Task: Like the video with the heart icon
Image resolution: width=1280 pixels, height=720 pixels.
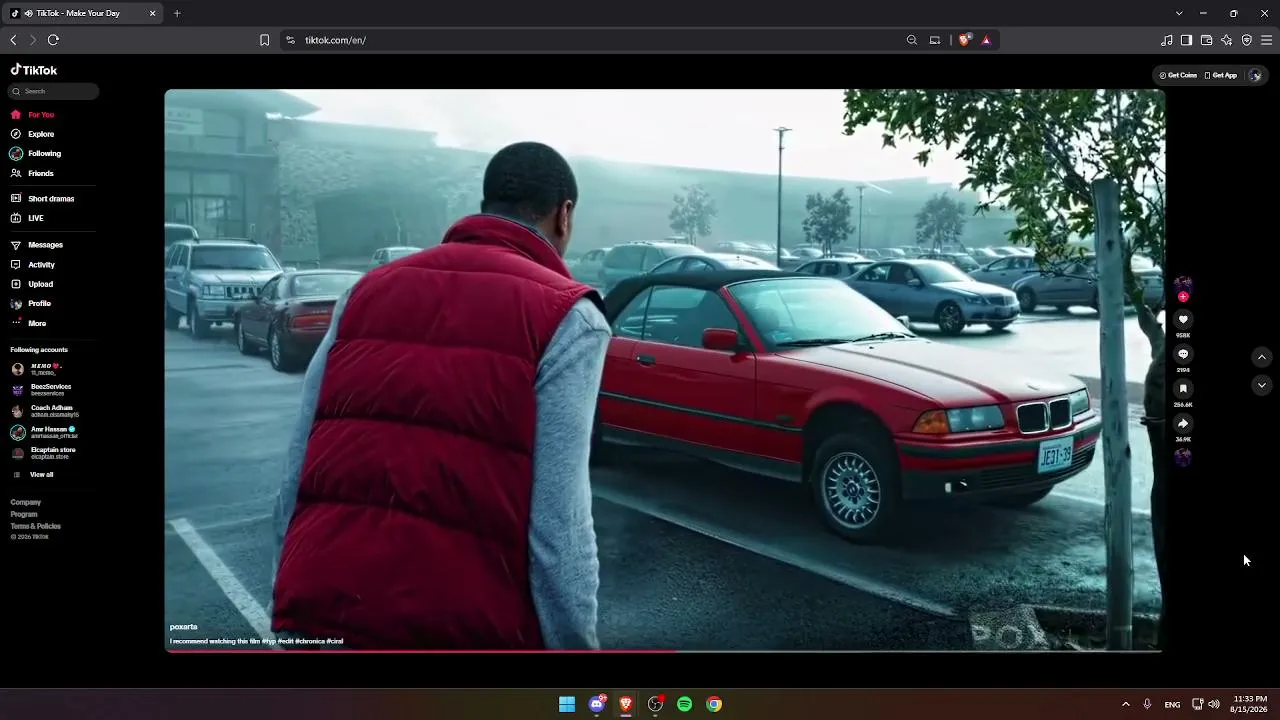Action: click(1183, 319)
